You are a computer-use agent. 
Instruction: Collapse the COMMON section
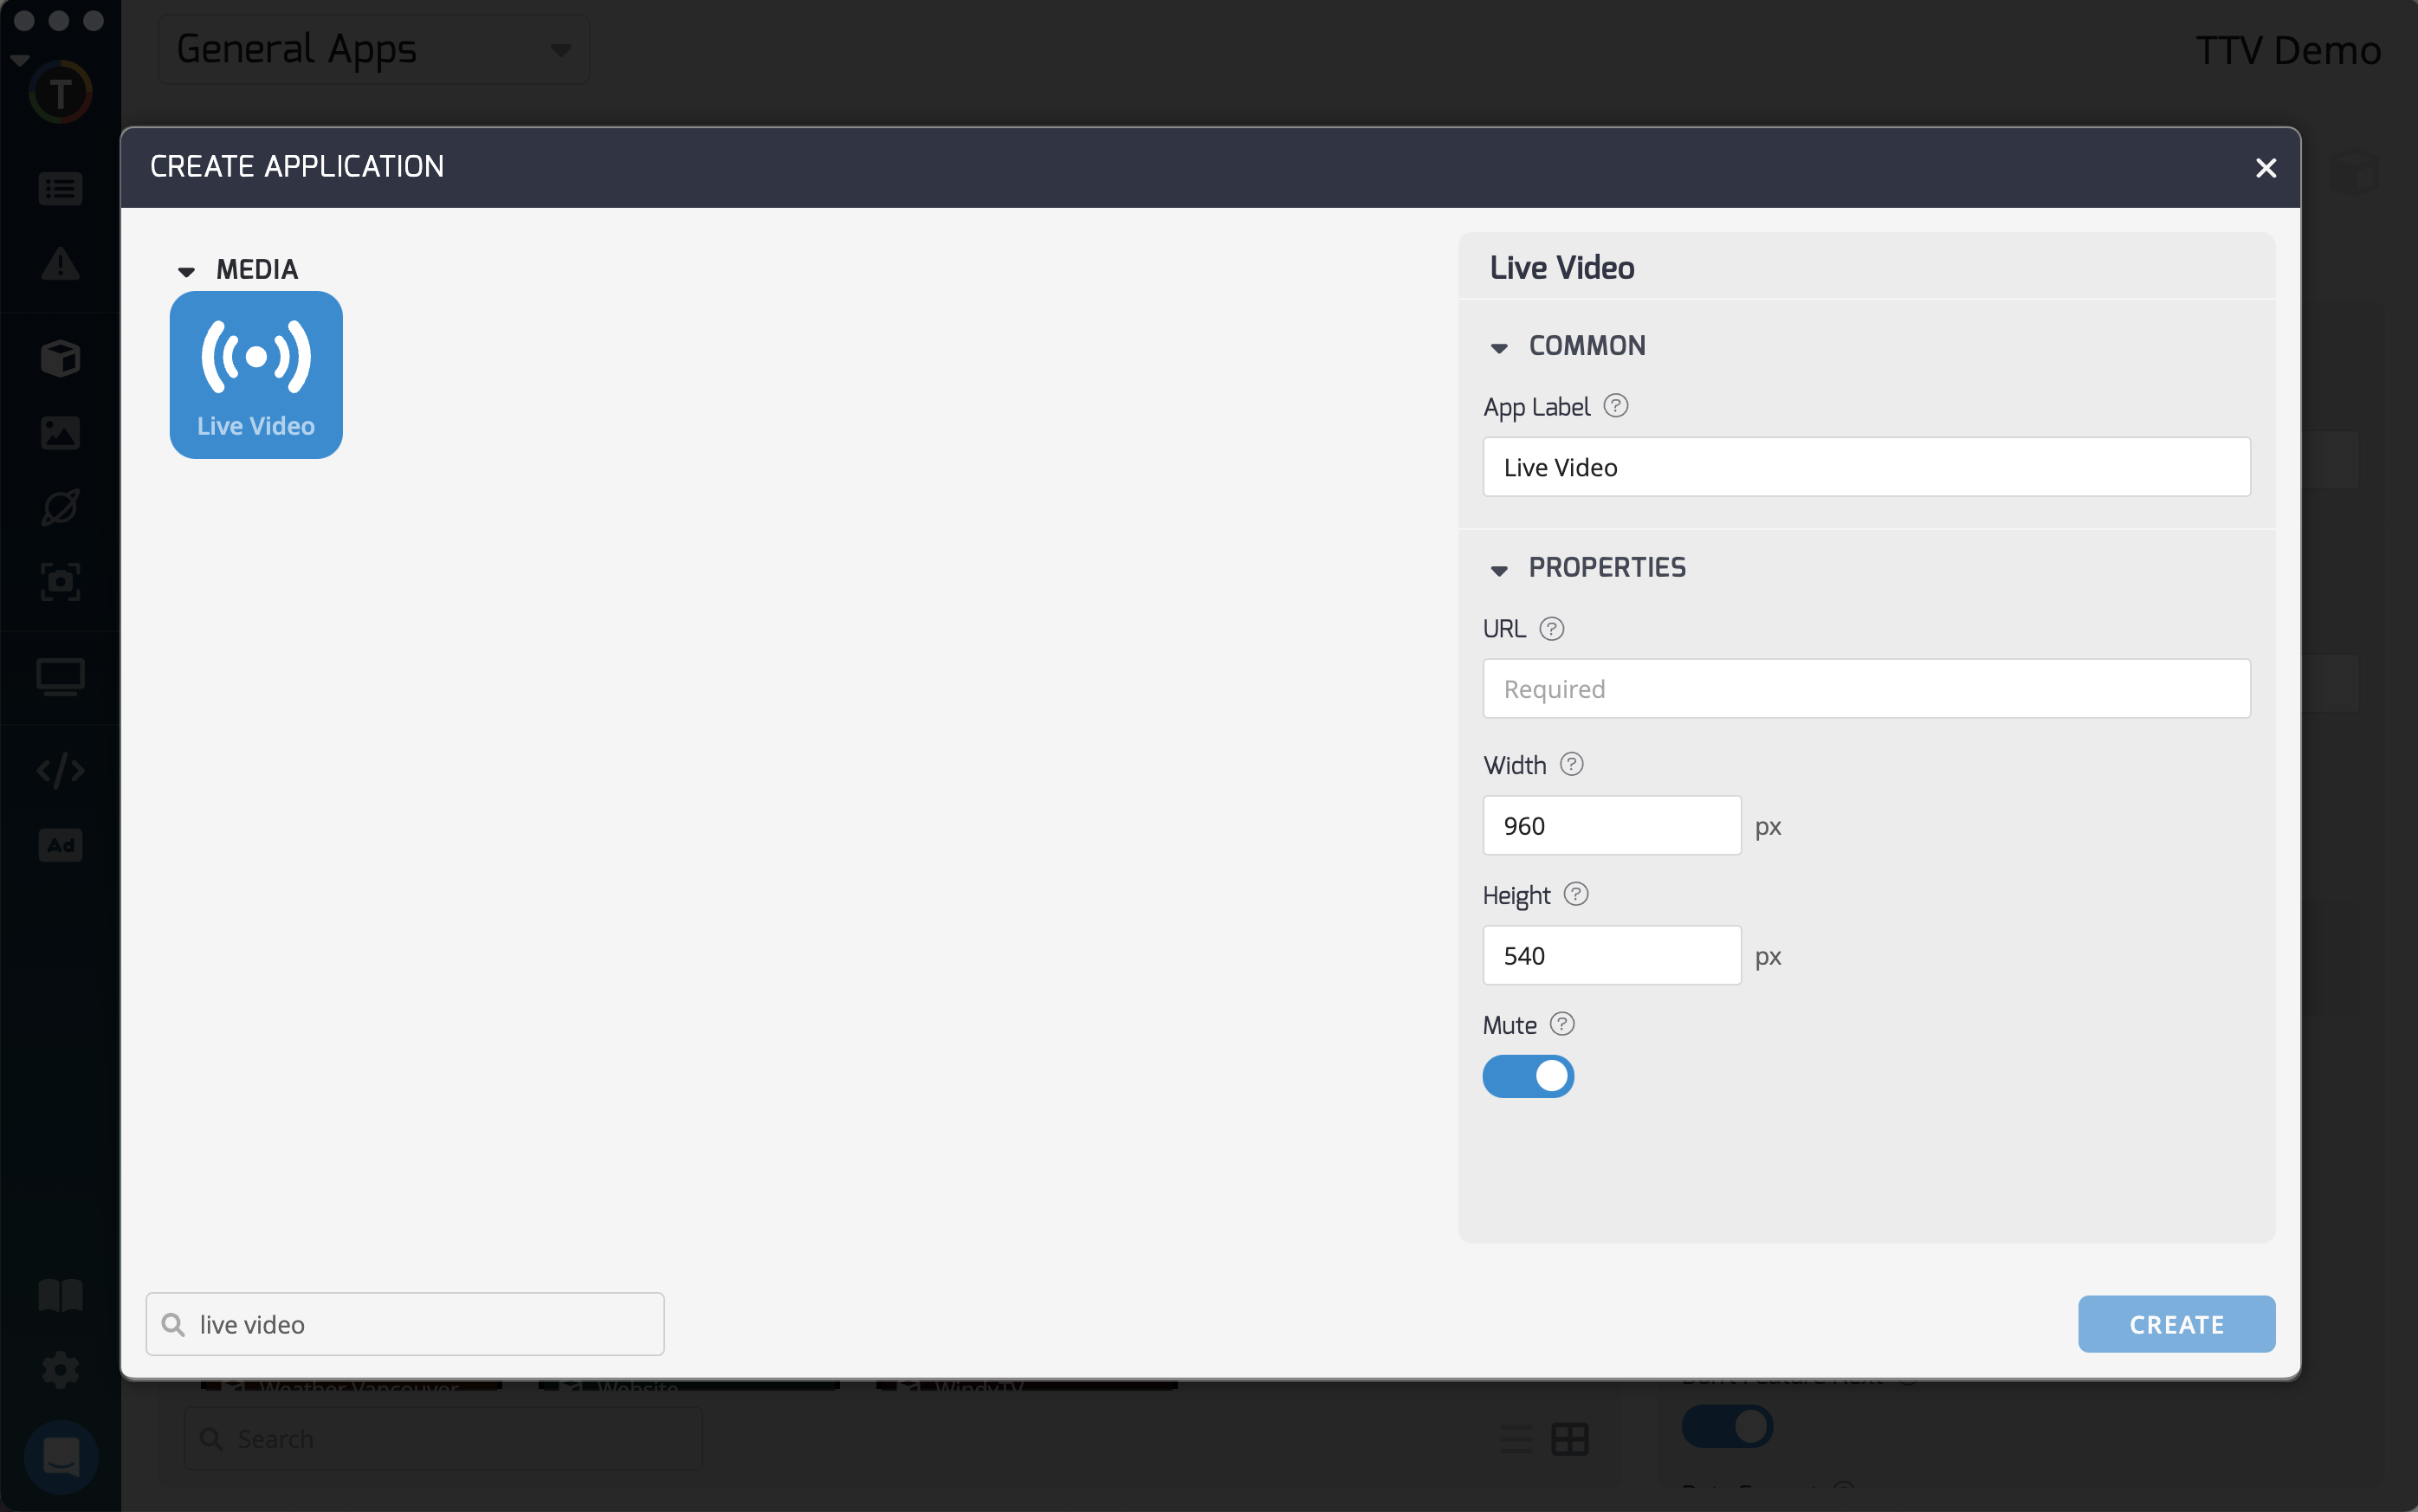coord(1499,347)
